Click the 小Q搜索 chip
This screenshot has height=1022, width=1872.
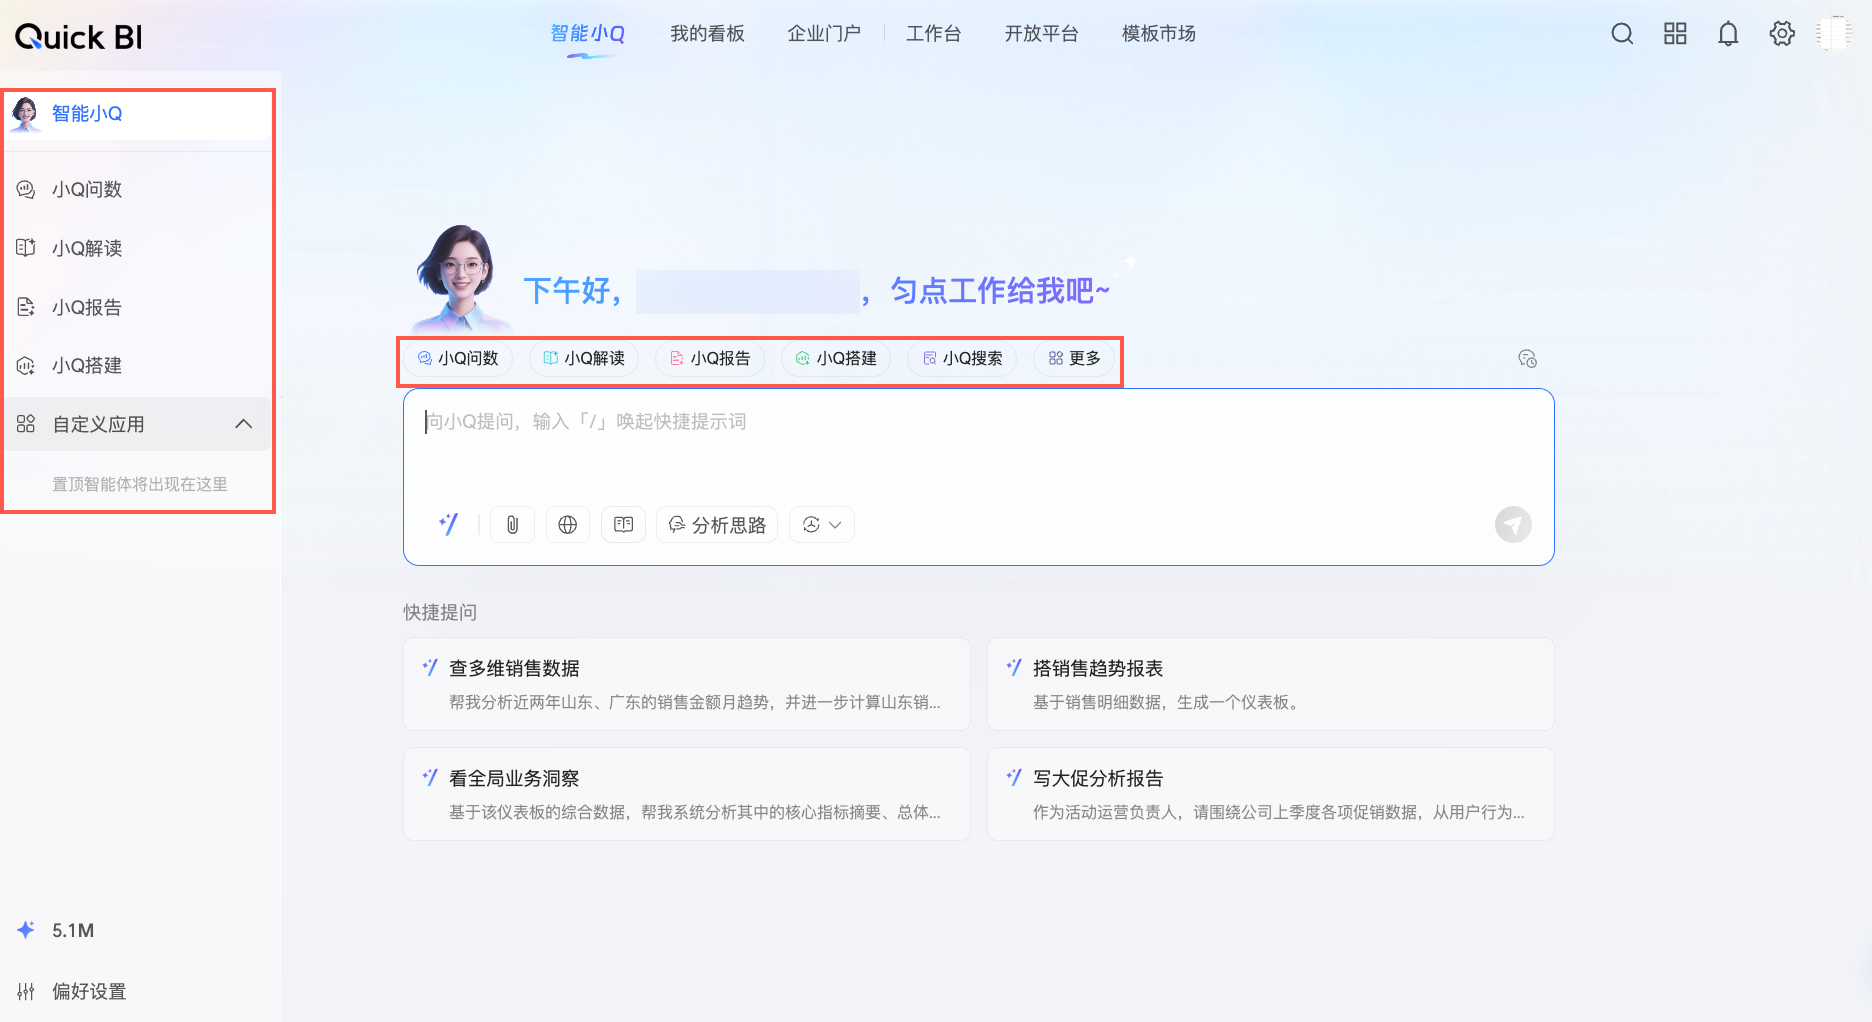pyautogui.click(x=962, y=358)
